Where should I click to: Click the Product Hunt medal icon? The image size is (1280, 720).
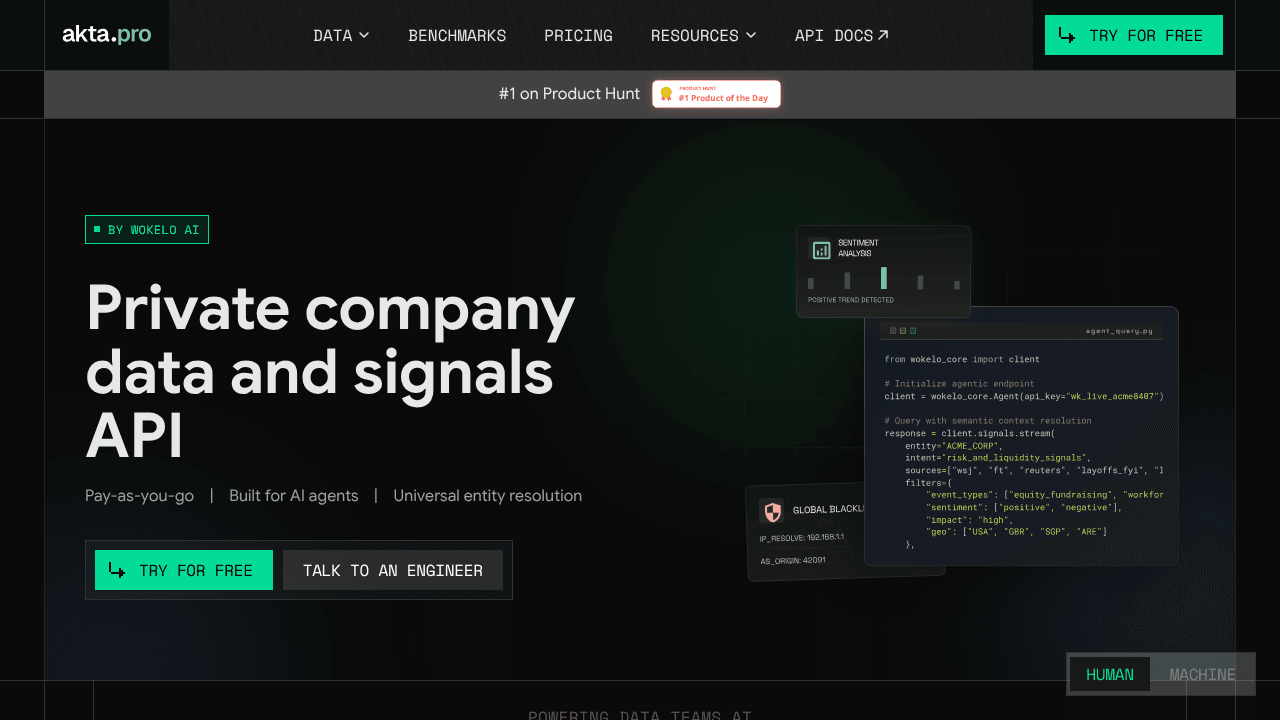[x=666, y=94]
